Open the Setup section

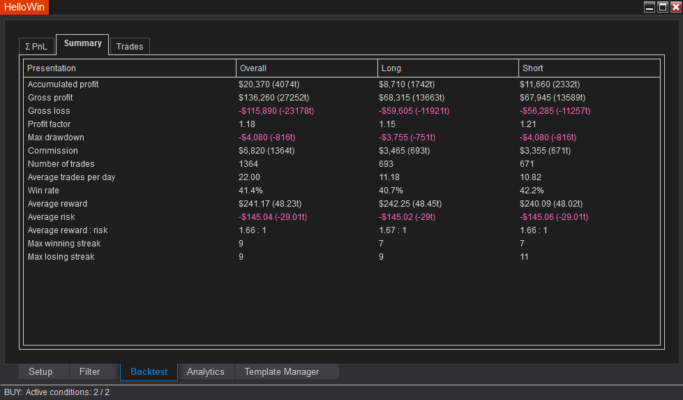(x=40, y=372)
